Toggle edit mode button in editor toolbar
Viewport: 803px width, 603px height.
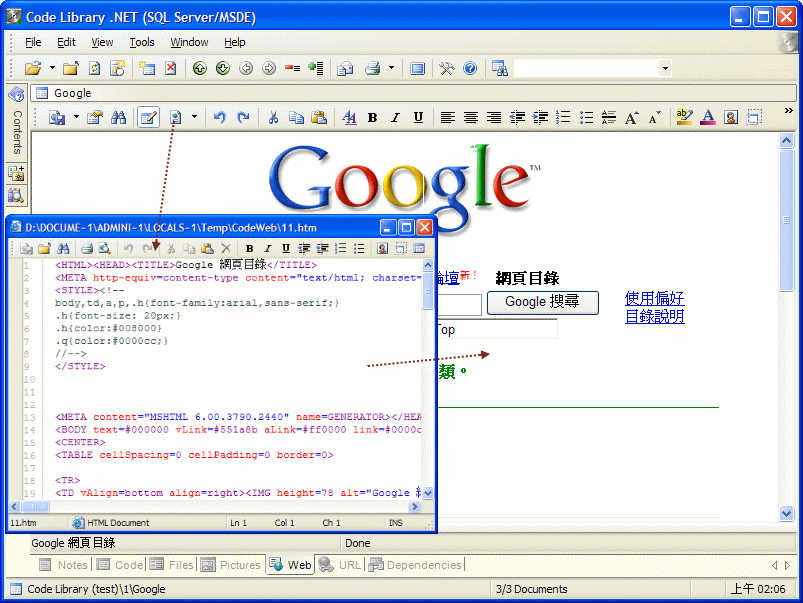point(148,117)
